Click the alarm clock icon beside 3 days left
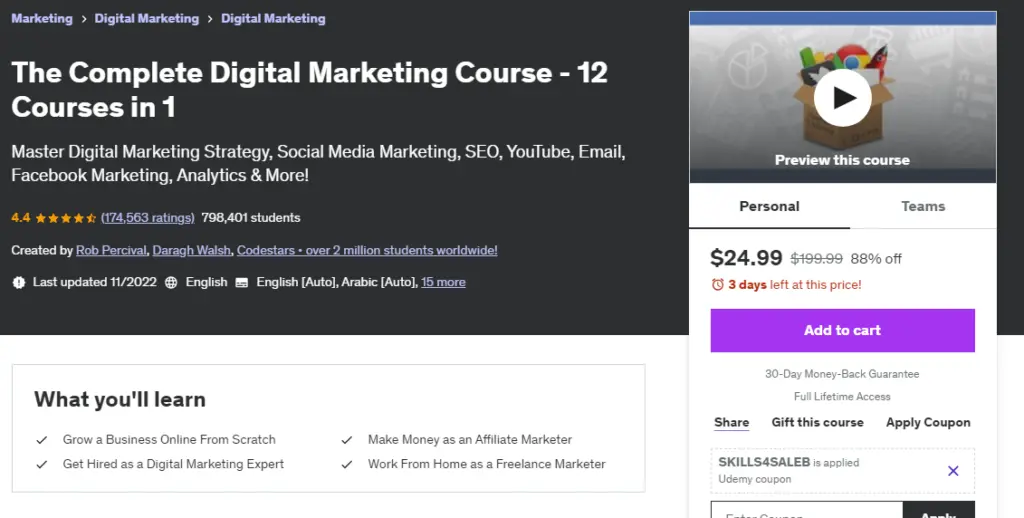This screenshot has height=518, width=1024. [x=717, y=285]
